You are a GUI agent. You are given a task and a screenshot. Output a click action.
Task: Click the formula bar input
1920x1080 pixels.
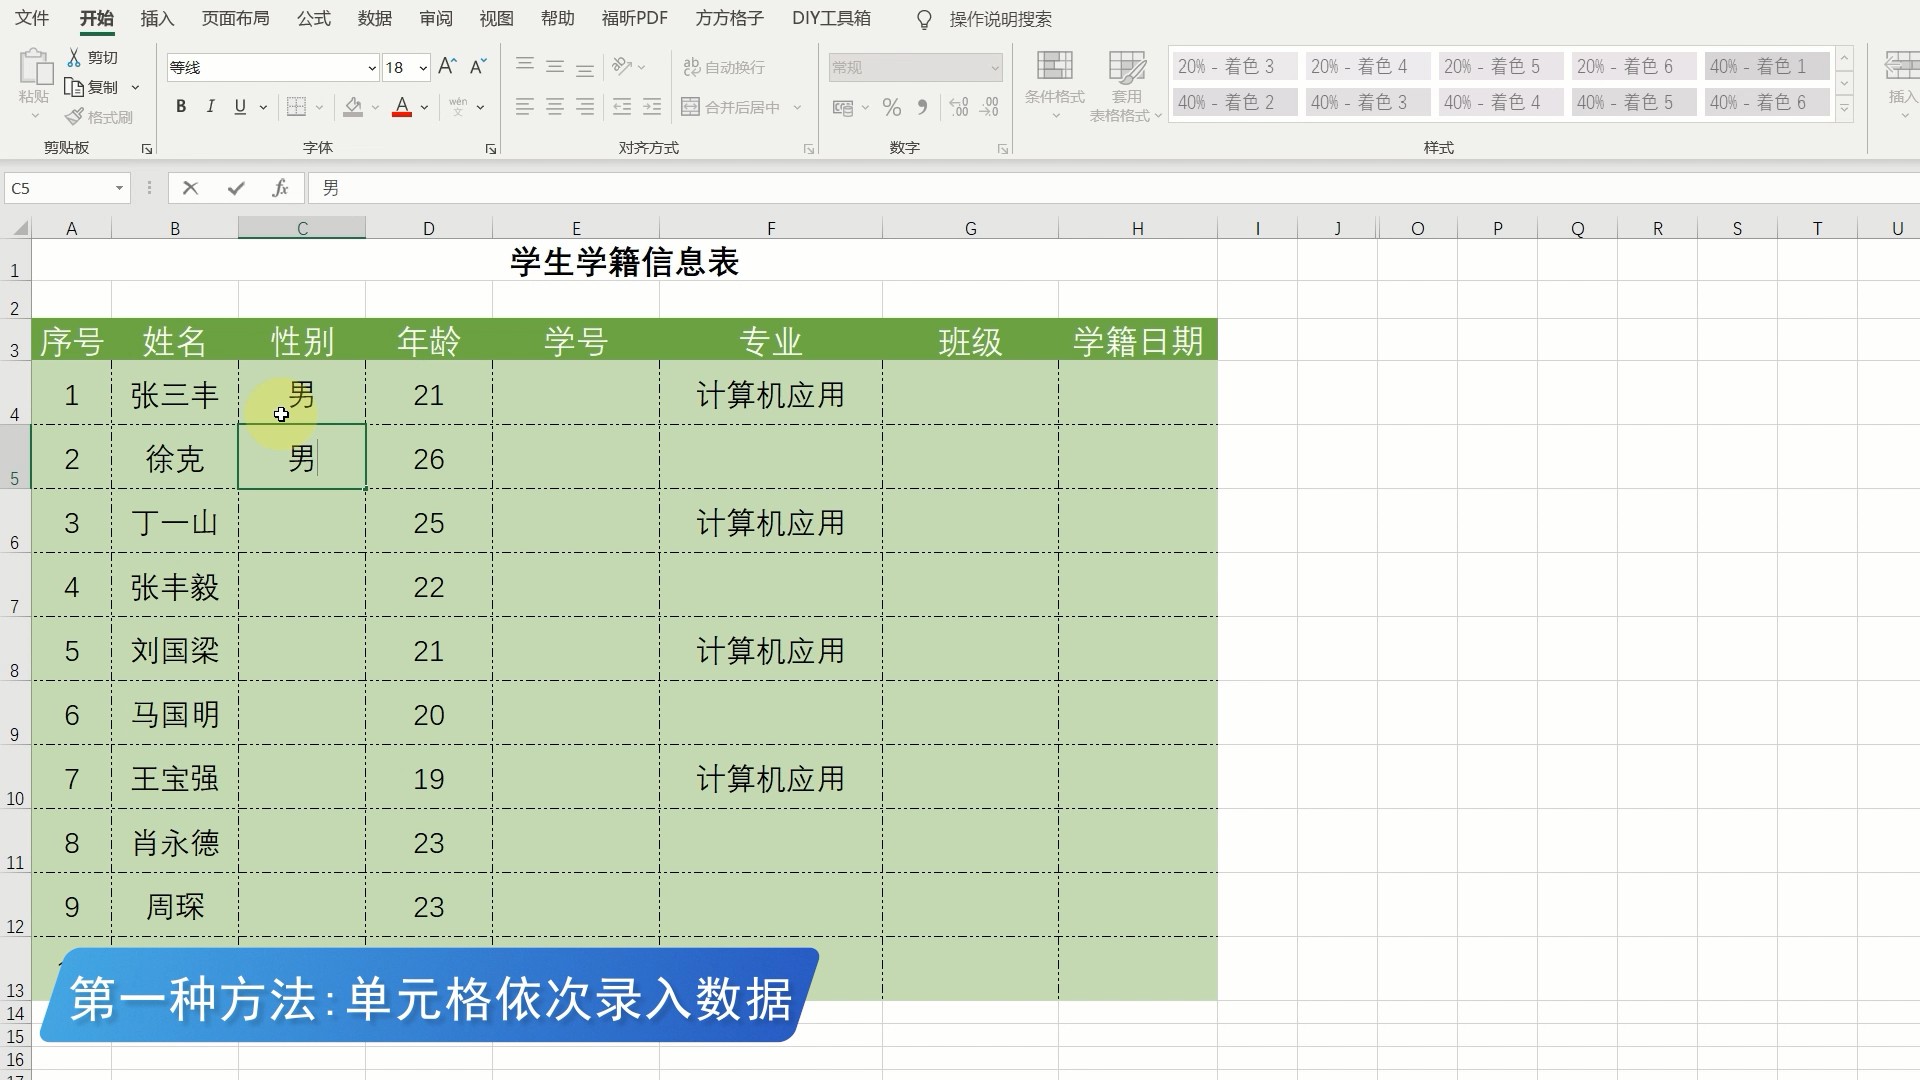[x=1115, y=188]
